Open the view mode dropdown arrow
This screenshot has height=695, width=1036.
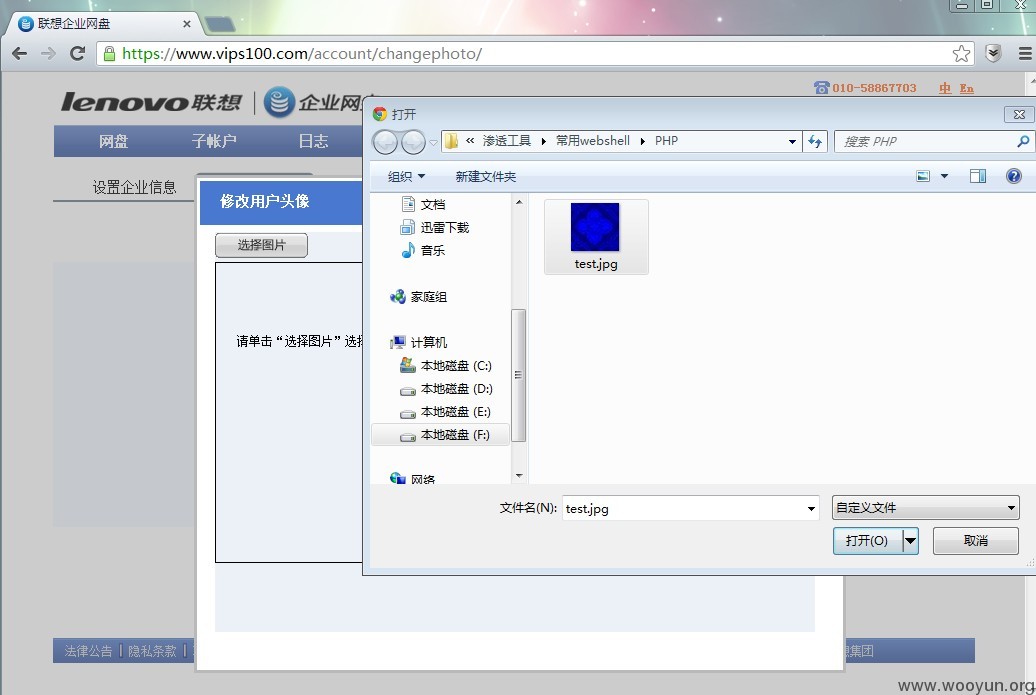[x=944, y=176]
